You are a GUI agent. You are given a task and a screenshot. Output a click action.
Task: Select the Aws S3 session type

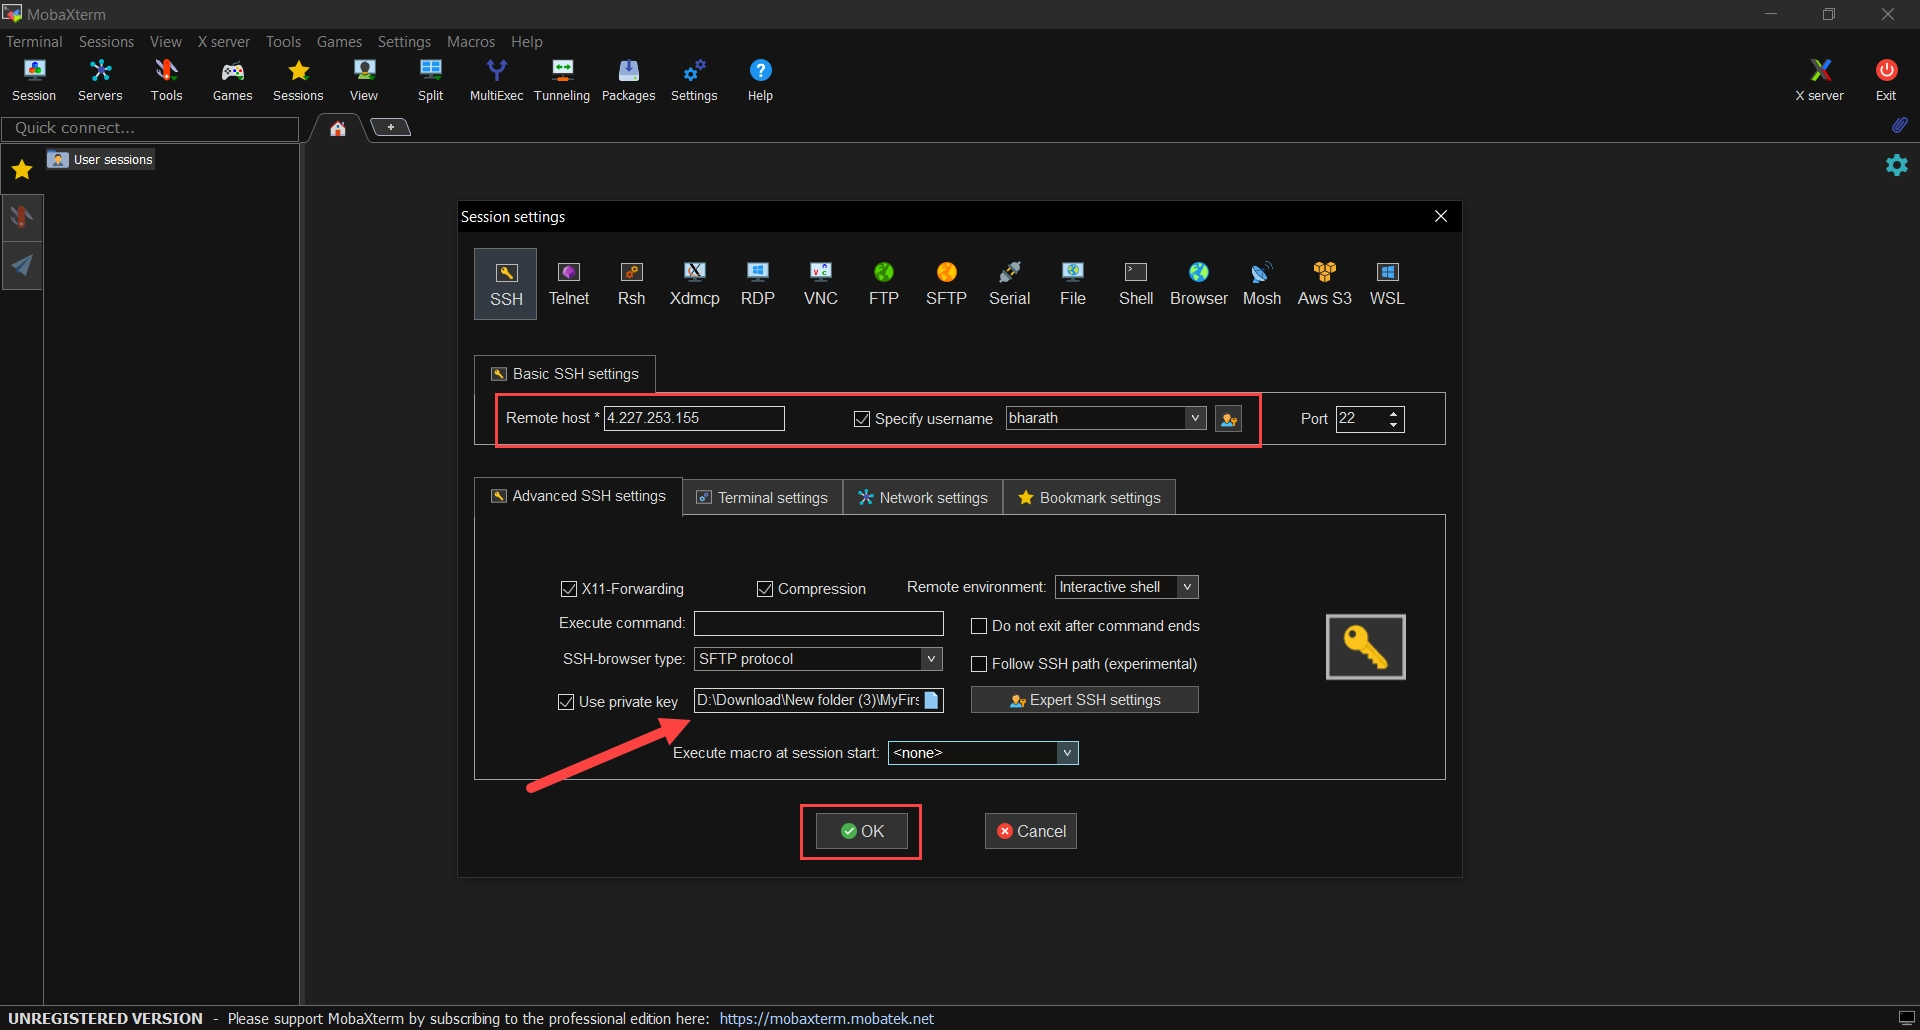[1325, 284]
